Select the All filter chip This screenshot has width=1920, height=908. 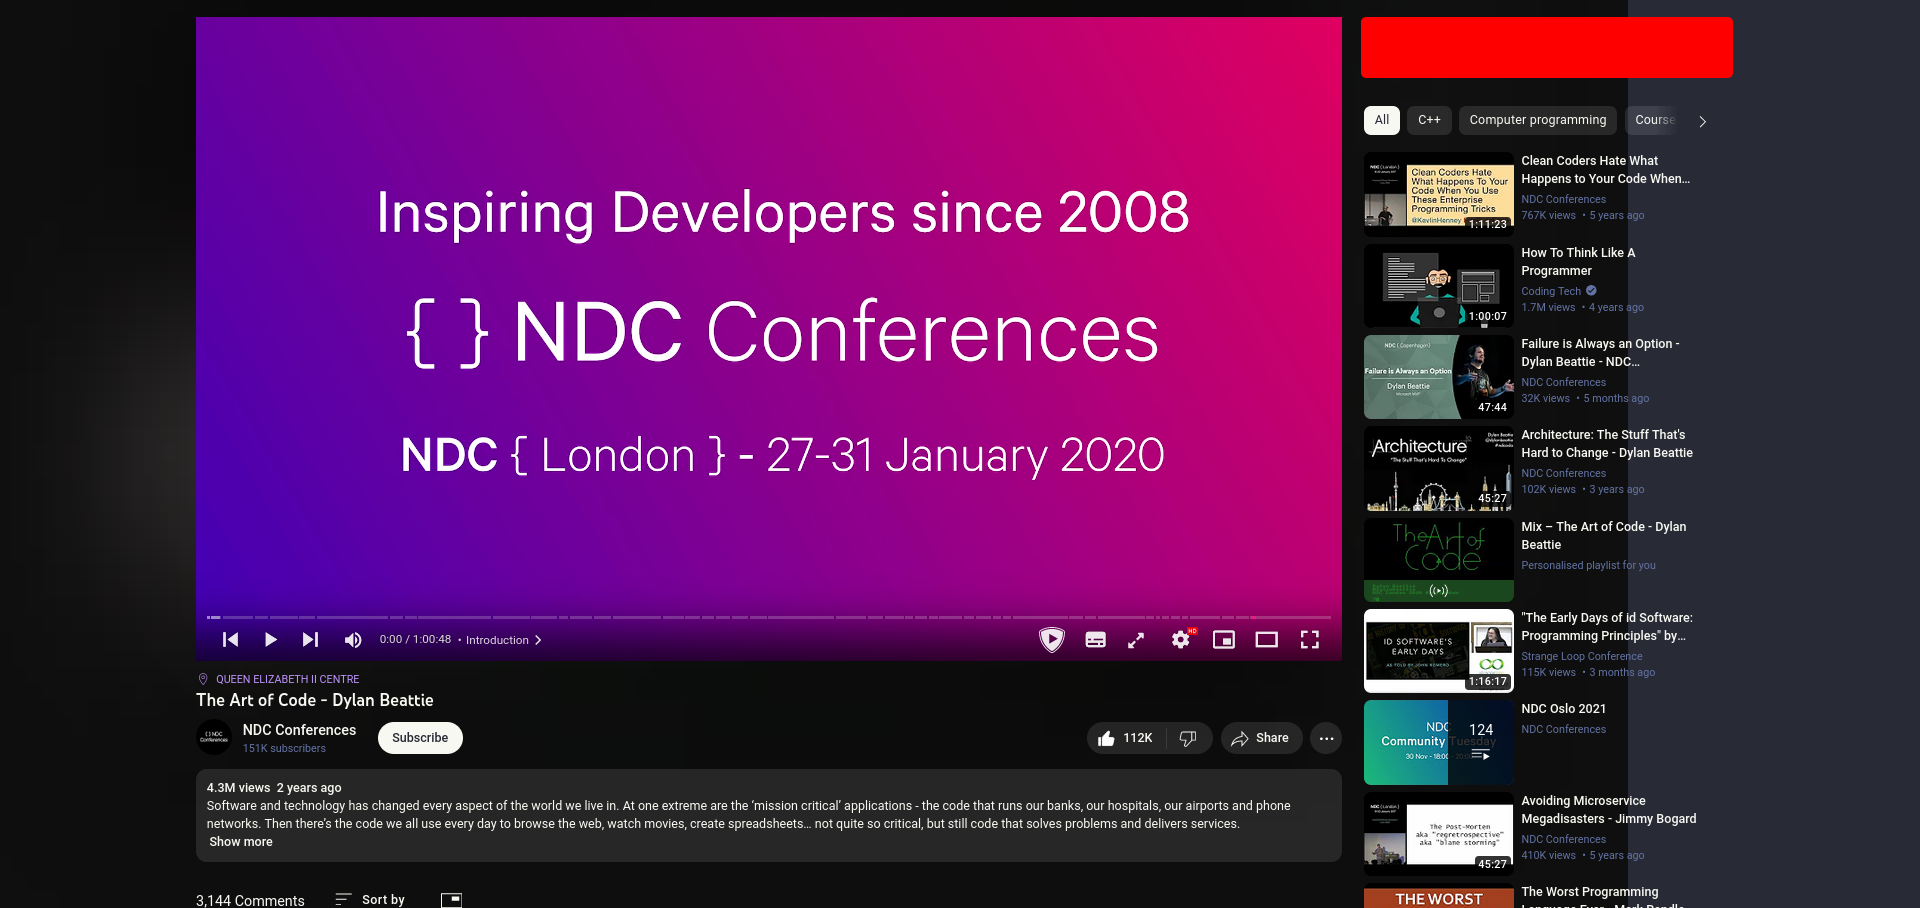point(1382,120)
